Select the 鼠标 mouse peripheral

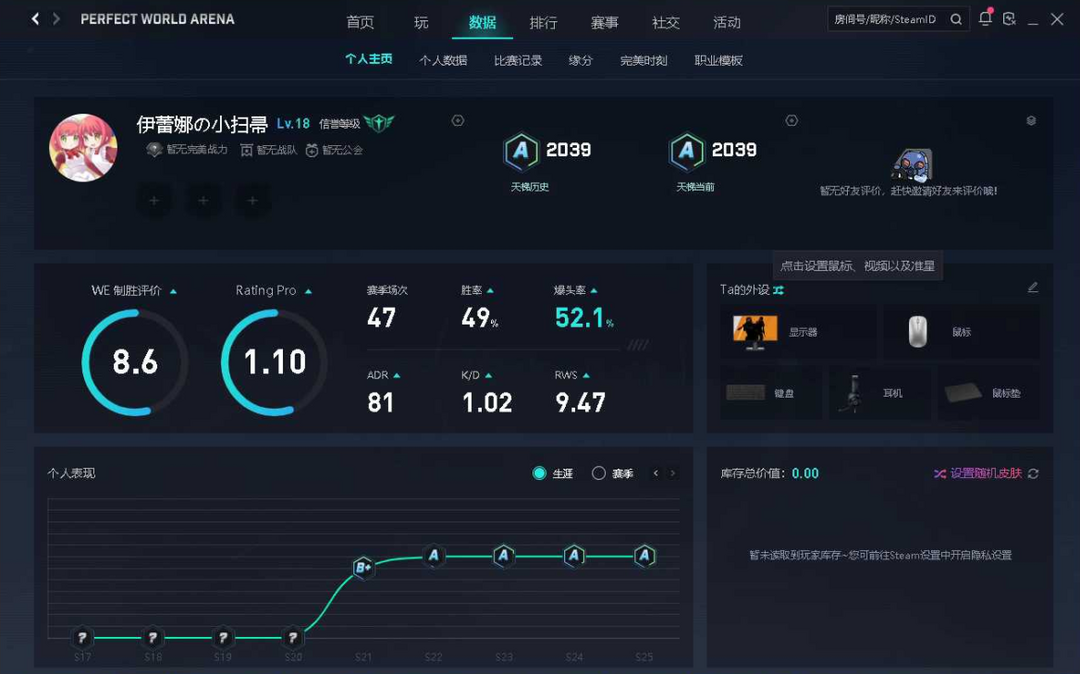tap(962, 332)
